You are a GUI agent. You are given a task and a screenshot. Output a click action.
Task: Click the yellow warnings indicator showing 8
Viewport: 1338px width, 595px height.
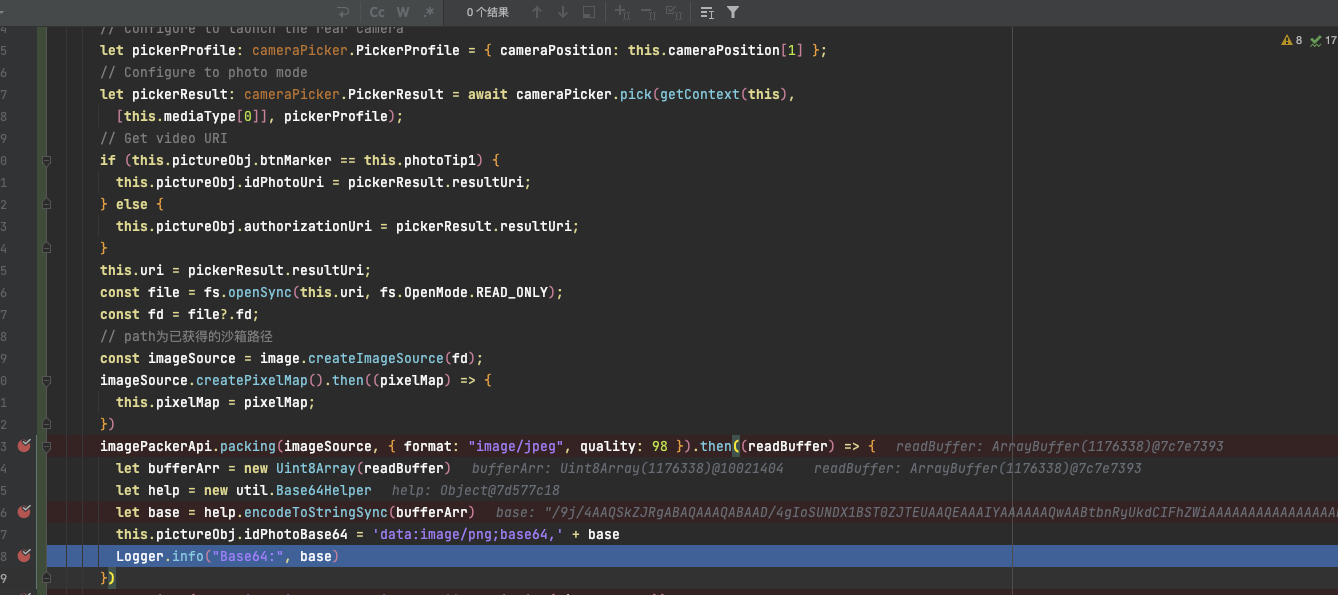pos(1292,40)
